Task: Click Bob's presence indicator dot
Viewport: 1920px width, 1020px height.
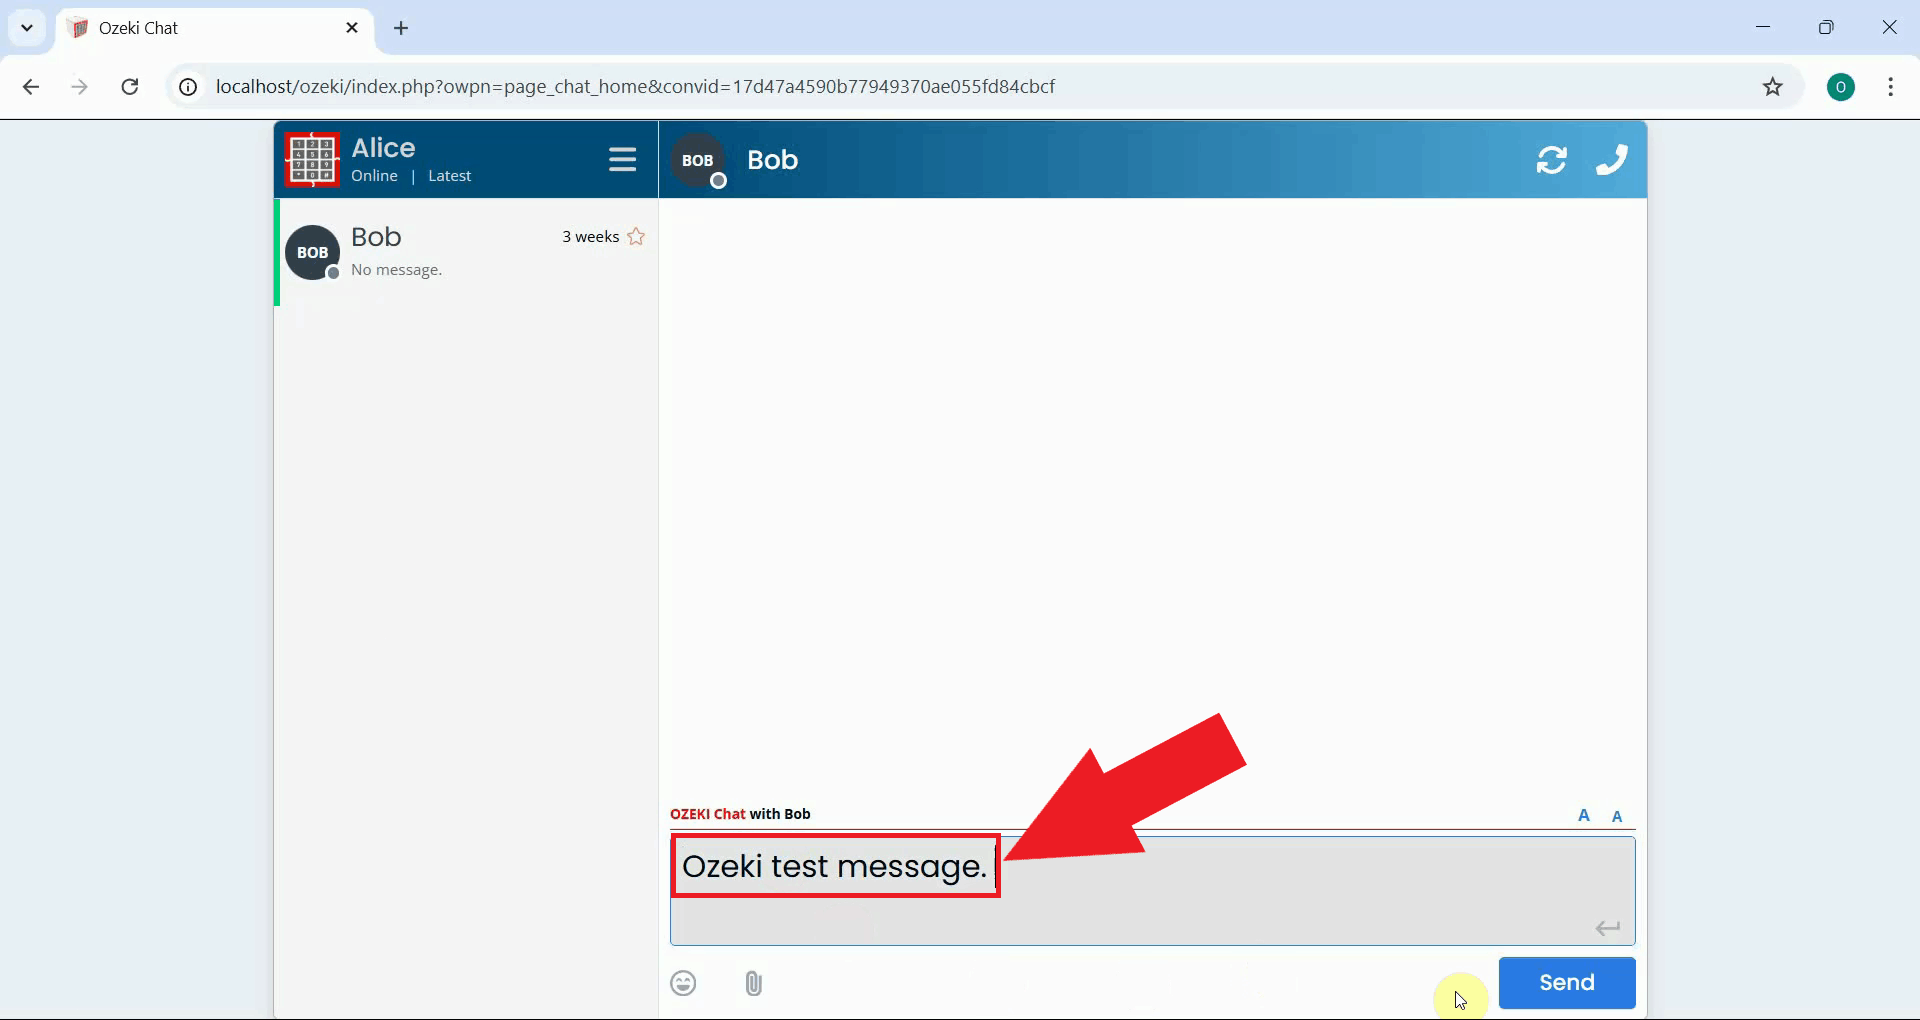Action: pos(718,183)
